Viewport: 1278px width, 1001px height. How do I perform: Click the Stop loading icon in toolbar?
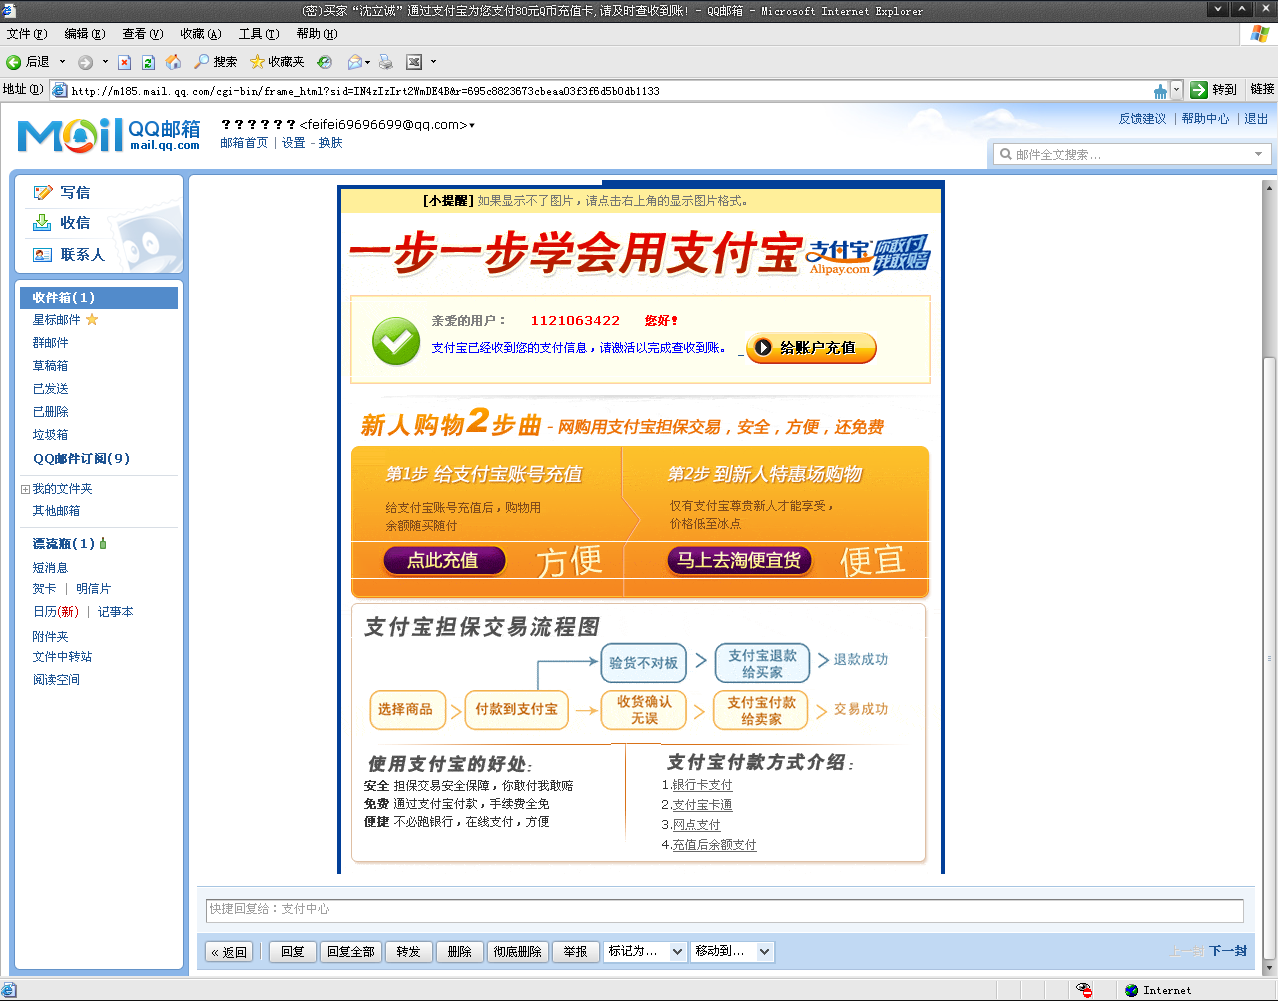pos(124,62)
